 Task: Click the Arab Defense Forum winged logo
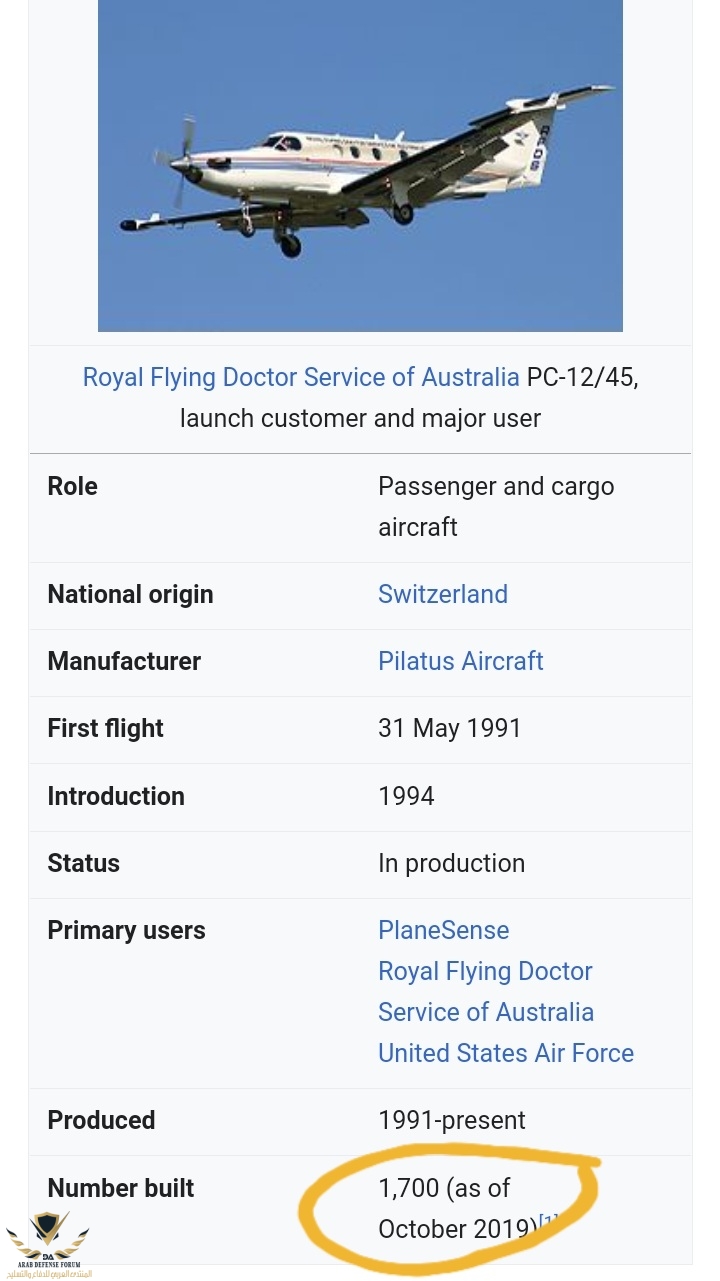point(48,1242)
